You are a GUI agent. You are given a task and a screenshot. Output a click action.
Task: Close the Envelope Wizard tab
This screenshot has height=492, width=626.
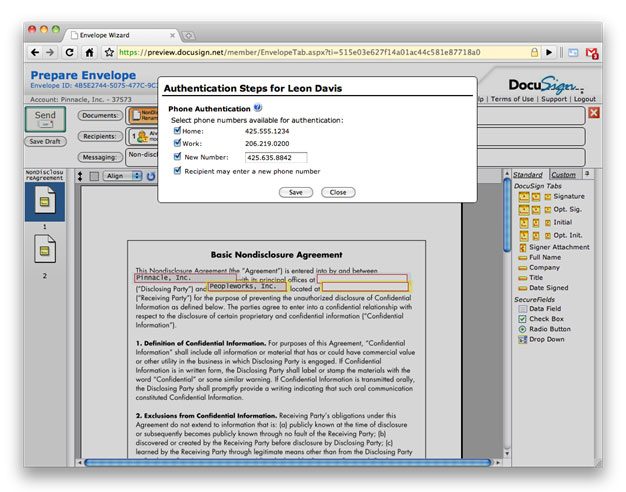172,35
